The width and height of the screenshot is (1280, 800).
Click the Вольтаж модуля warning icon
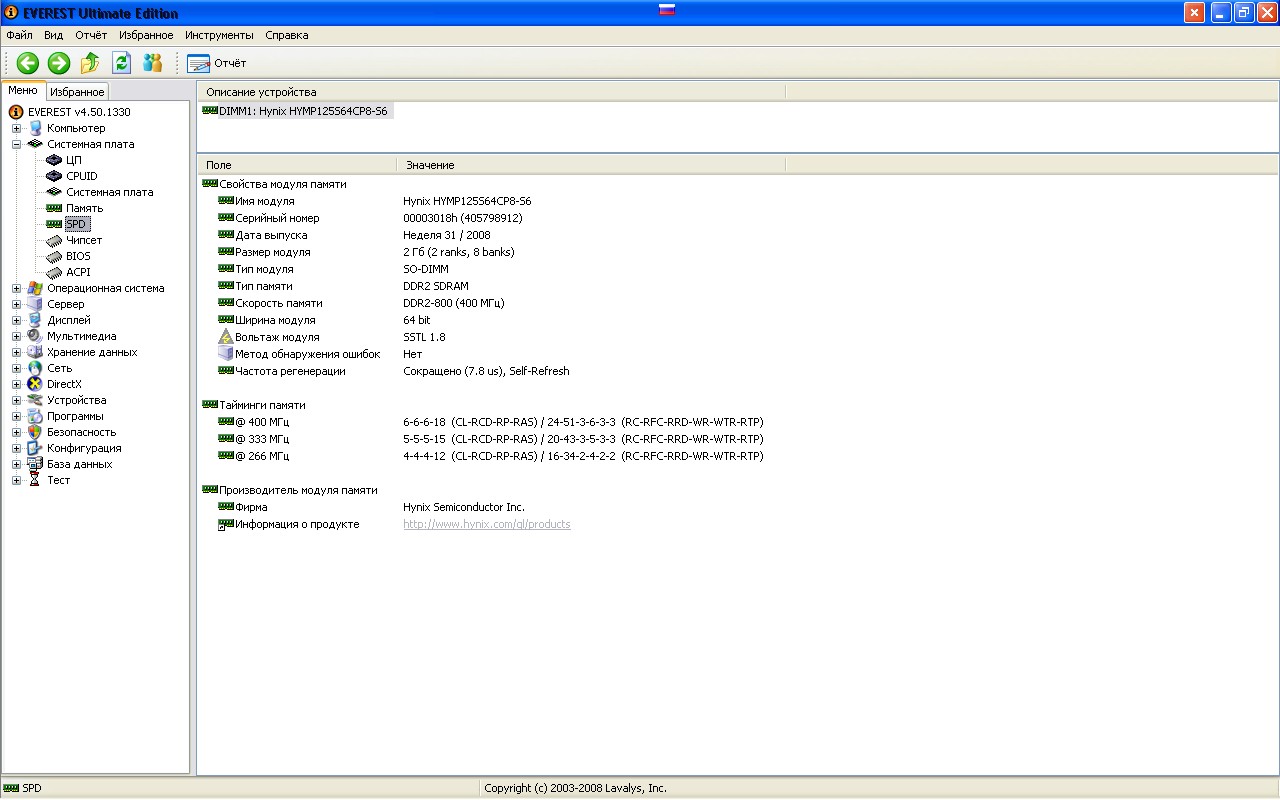(226, 337)
